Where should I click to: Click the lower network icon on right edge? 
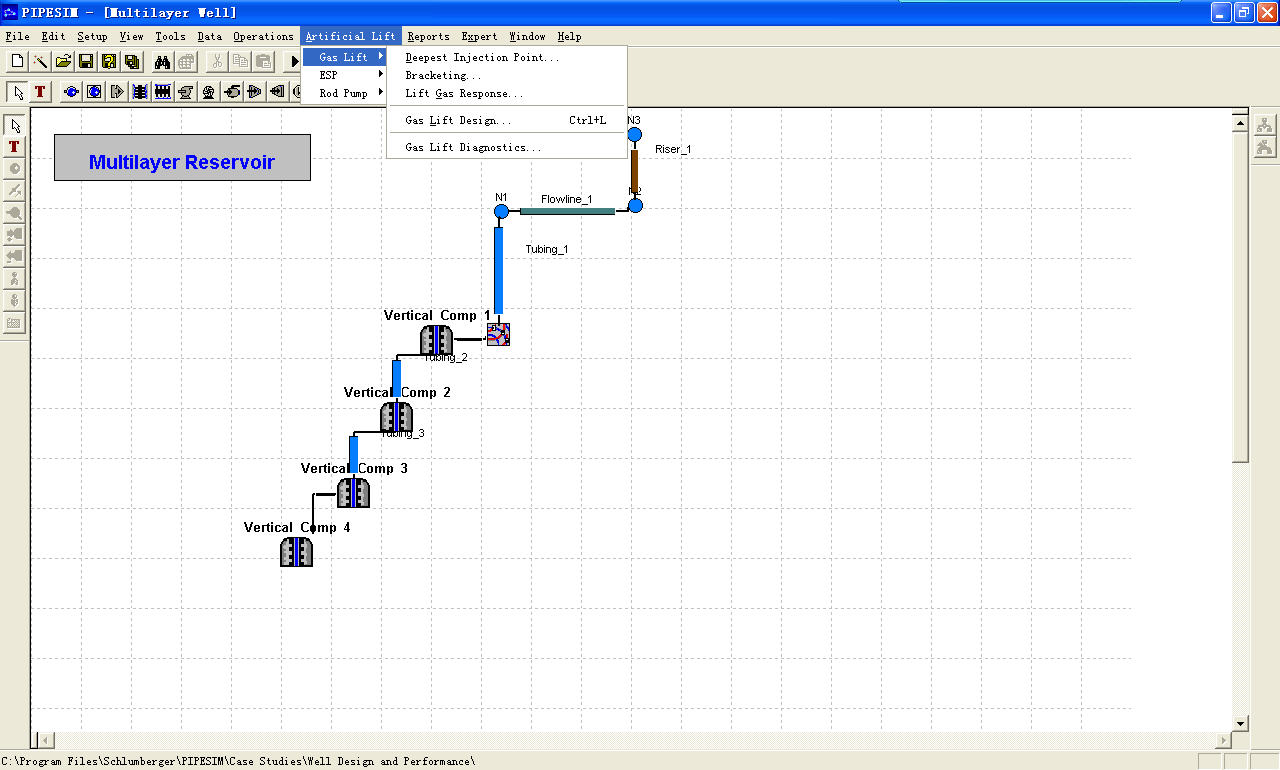pyautogui.click(x=1265, y=148)
